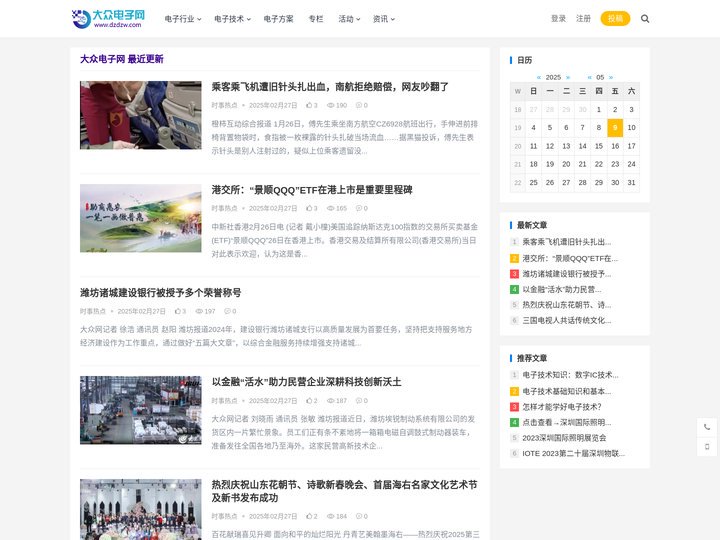
Task: Click views eye icon on 港交所 article
Action: [x=330, y=208]
